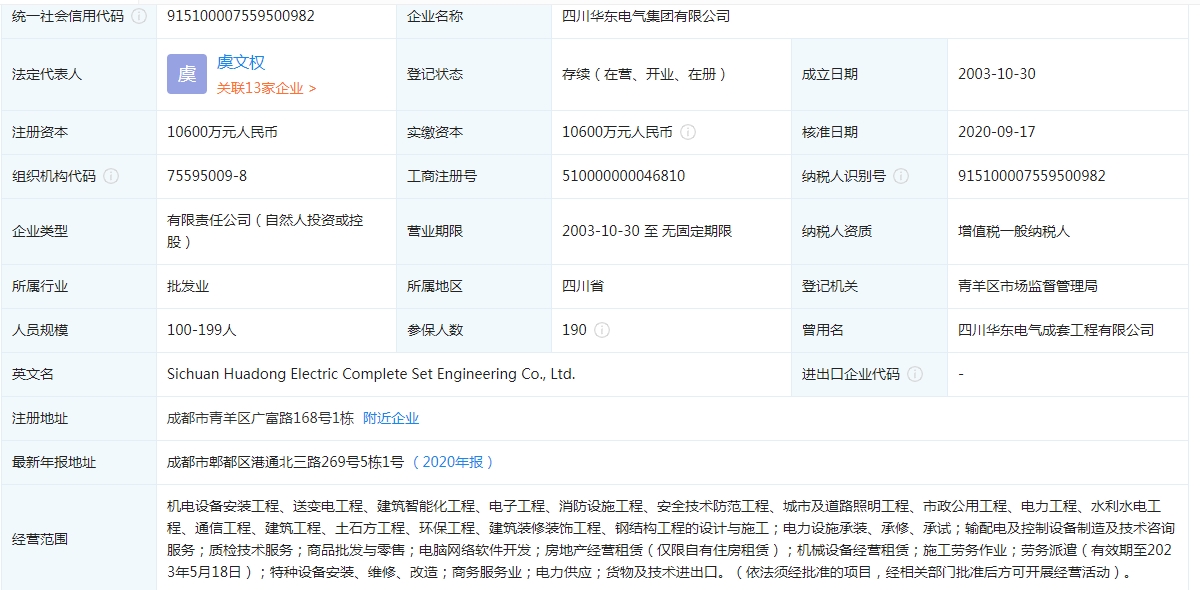Image resolution: width=1200 pixels, height=590 pixels.
Task: Click the company name 四川华东电气集团有限公司
Action: tap(646, 16)
